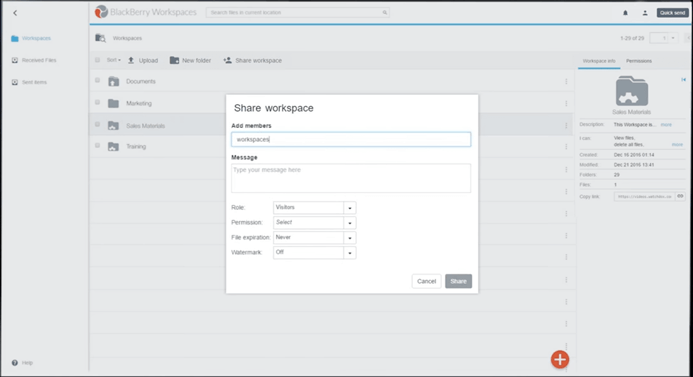
Task: Open the Training workspace name
Action: tap(136, 147)
